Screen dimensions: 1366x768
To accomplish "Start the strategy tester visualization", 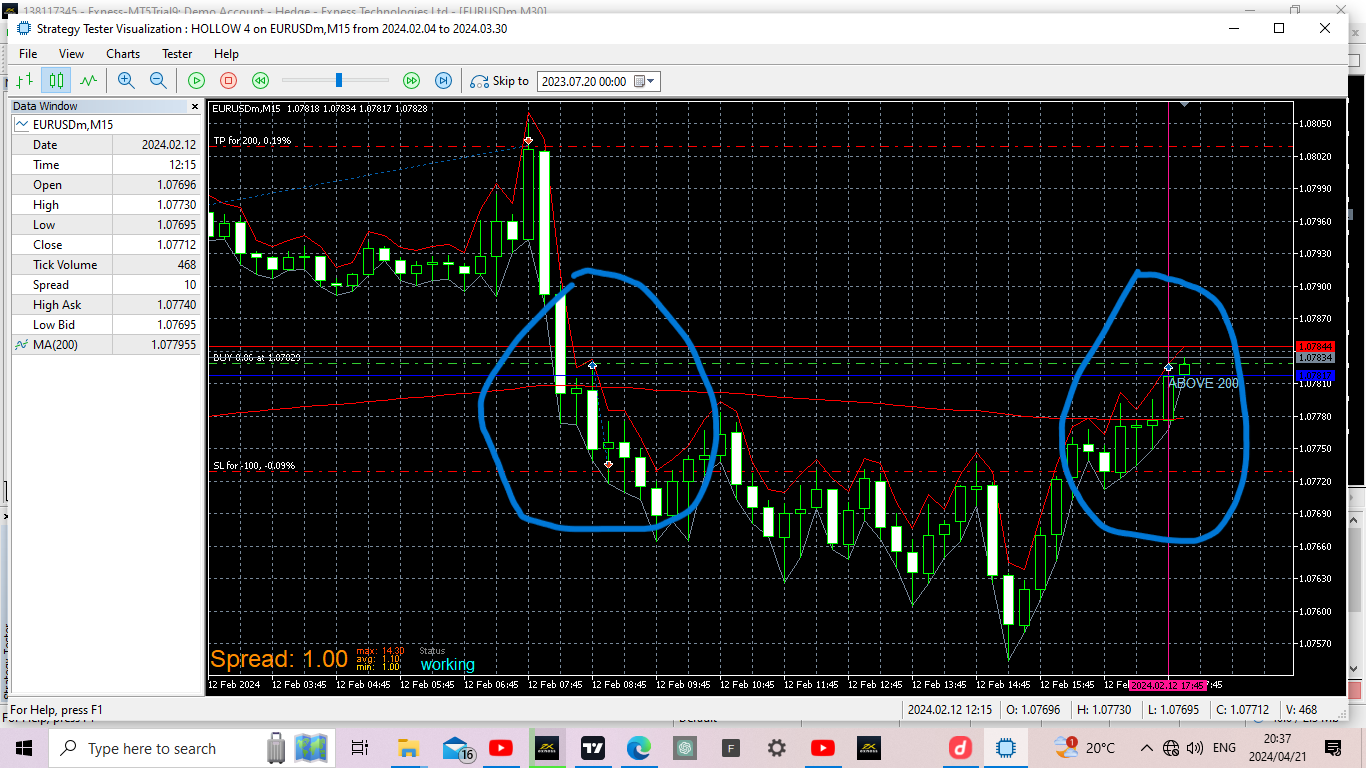I will click(x=197, y=81).
